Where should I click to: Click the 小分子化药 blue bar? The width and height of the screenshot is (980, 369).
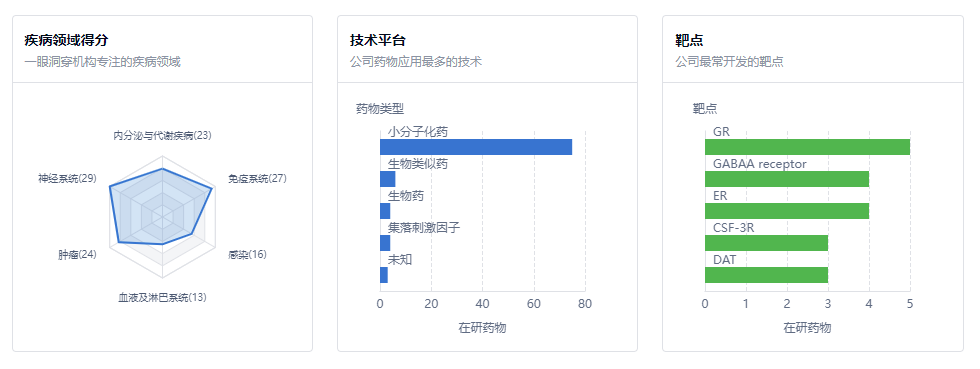click(476, 147)
